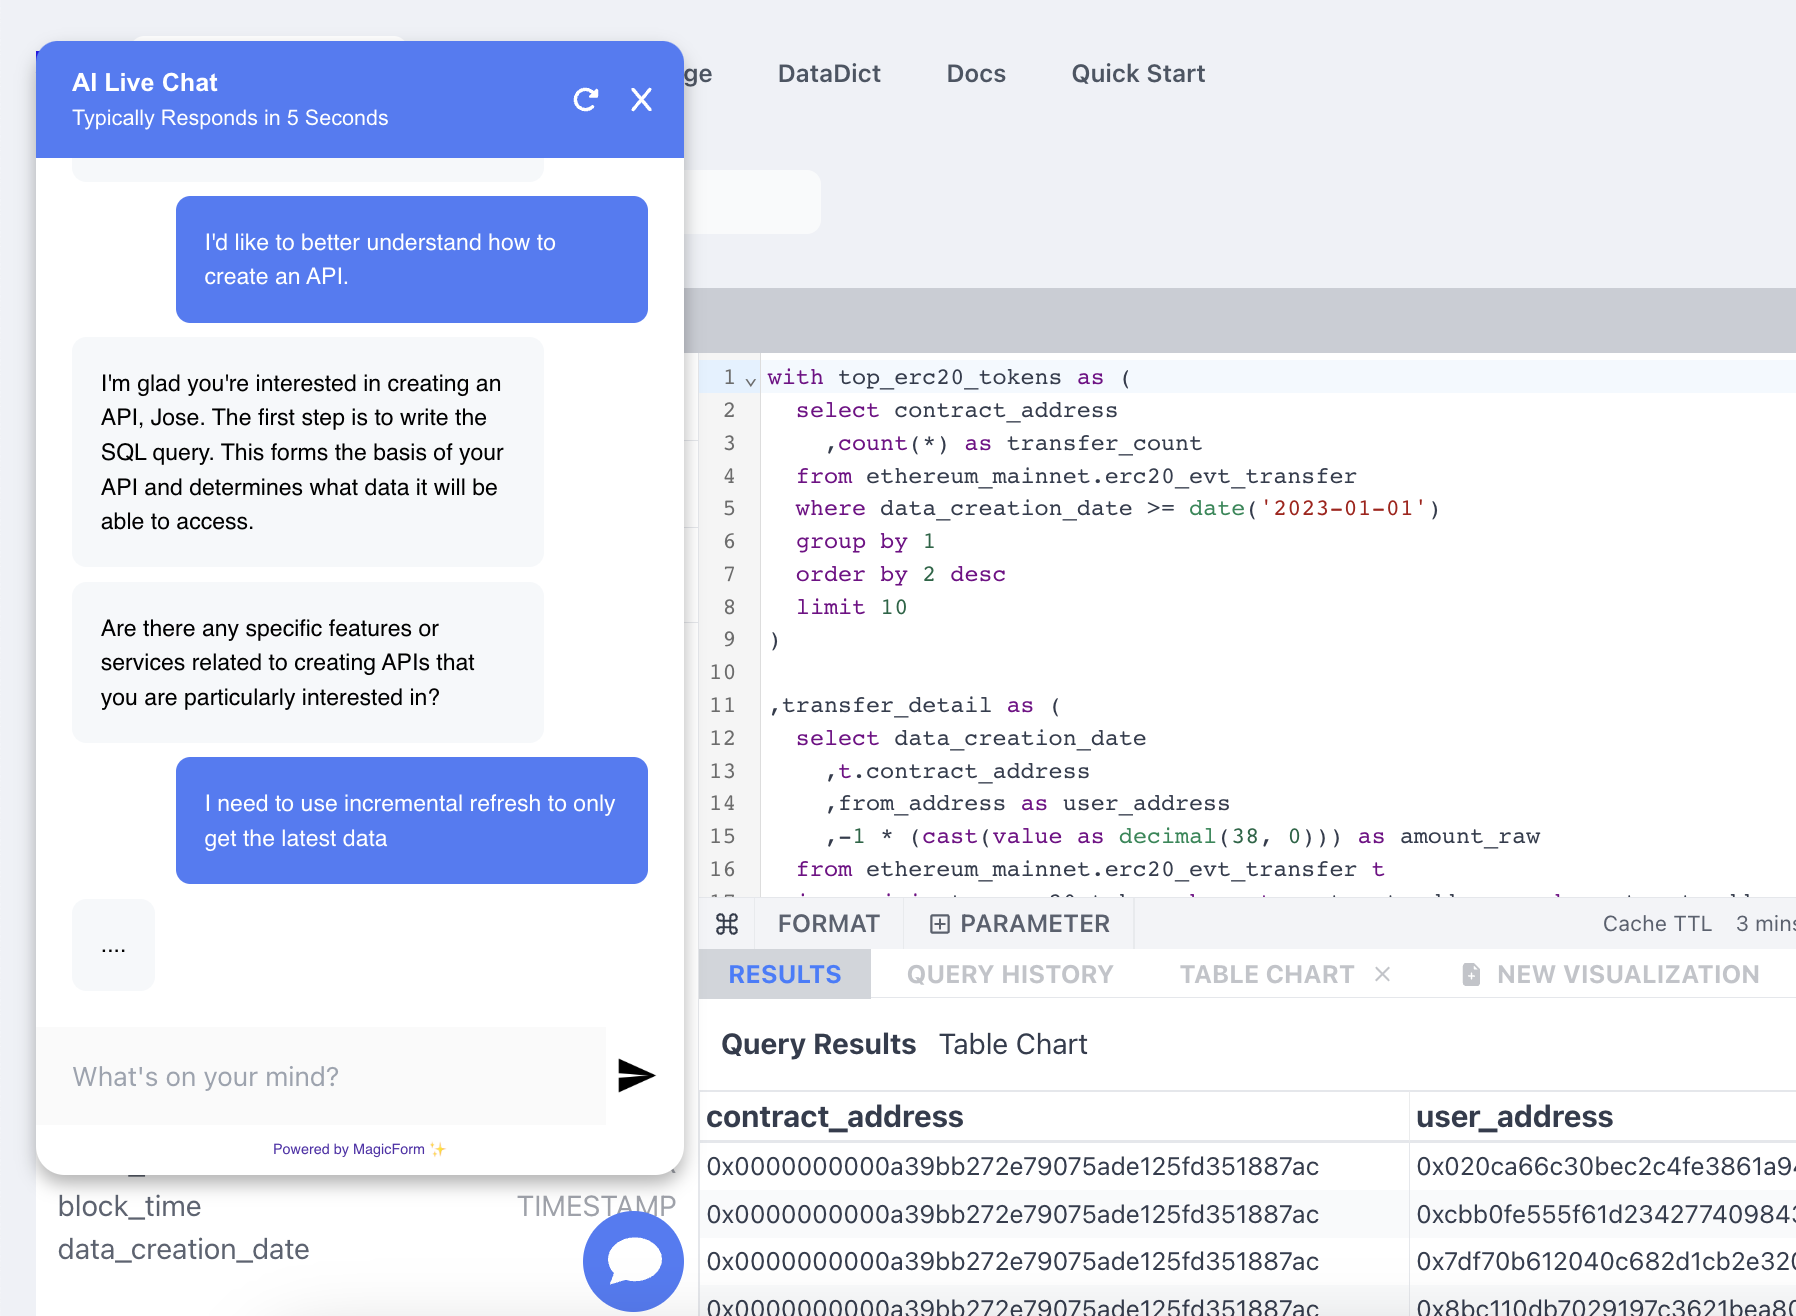1796x1316 pixels.
Task: Click the user_address cell starting with 0x020ca66c
Action: tap(1605, 1166)
